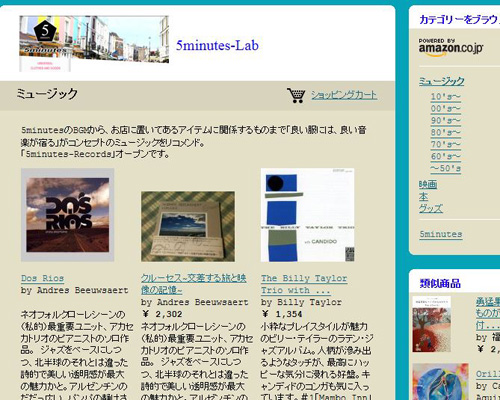Open the クルーセス~交差する旅と映像の記憶~ link

(194, 284)
